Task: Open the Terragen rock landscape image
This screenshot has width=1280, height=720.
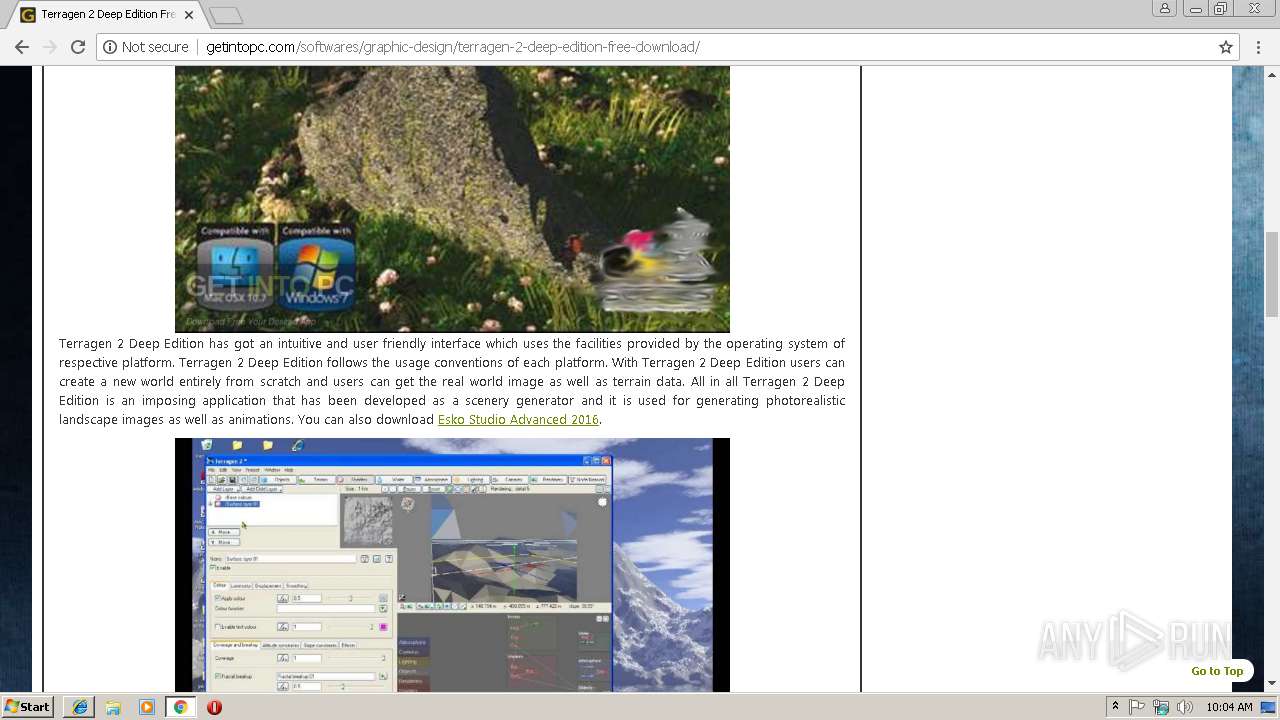Action: 452,199
